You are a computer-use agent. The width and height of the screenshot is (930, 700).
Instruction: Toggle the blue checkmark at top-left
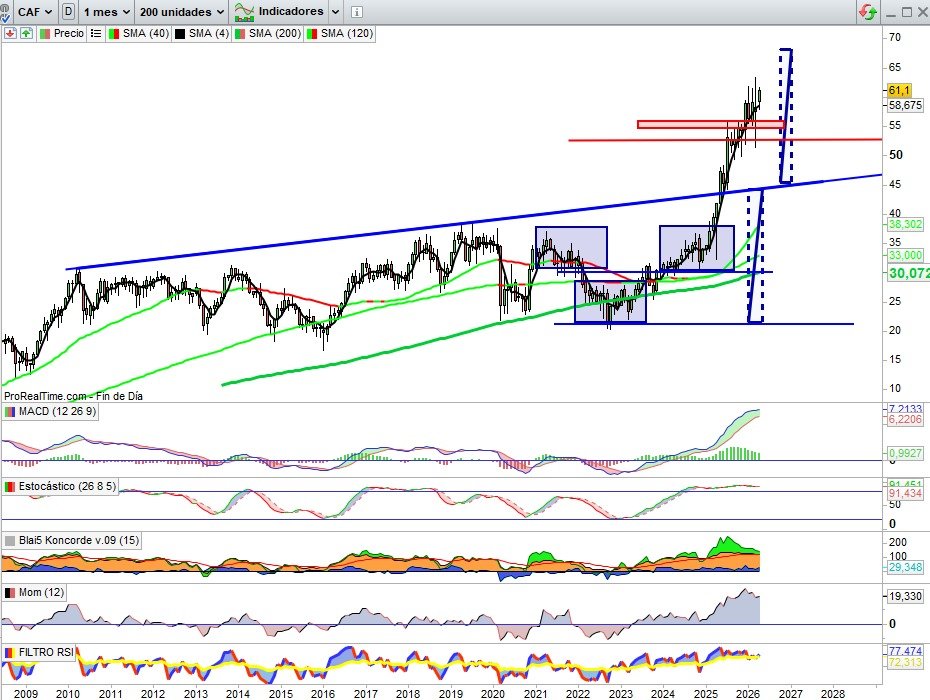pos(4,19)
